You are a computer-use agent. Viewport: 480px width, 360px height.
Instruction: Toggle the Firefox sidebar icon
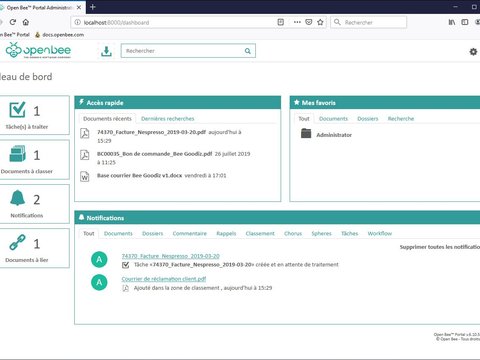point(465,22)
